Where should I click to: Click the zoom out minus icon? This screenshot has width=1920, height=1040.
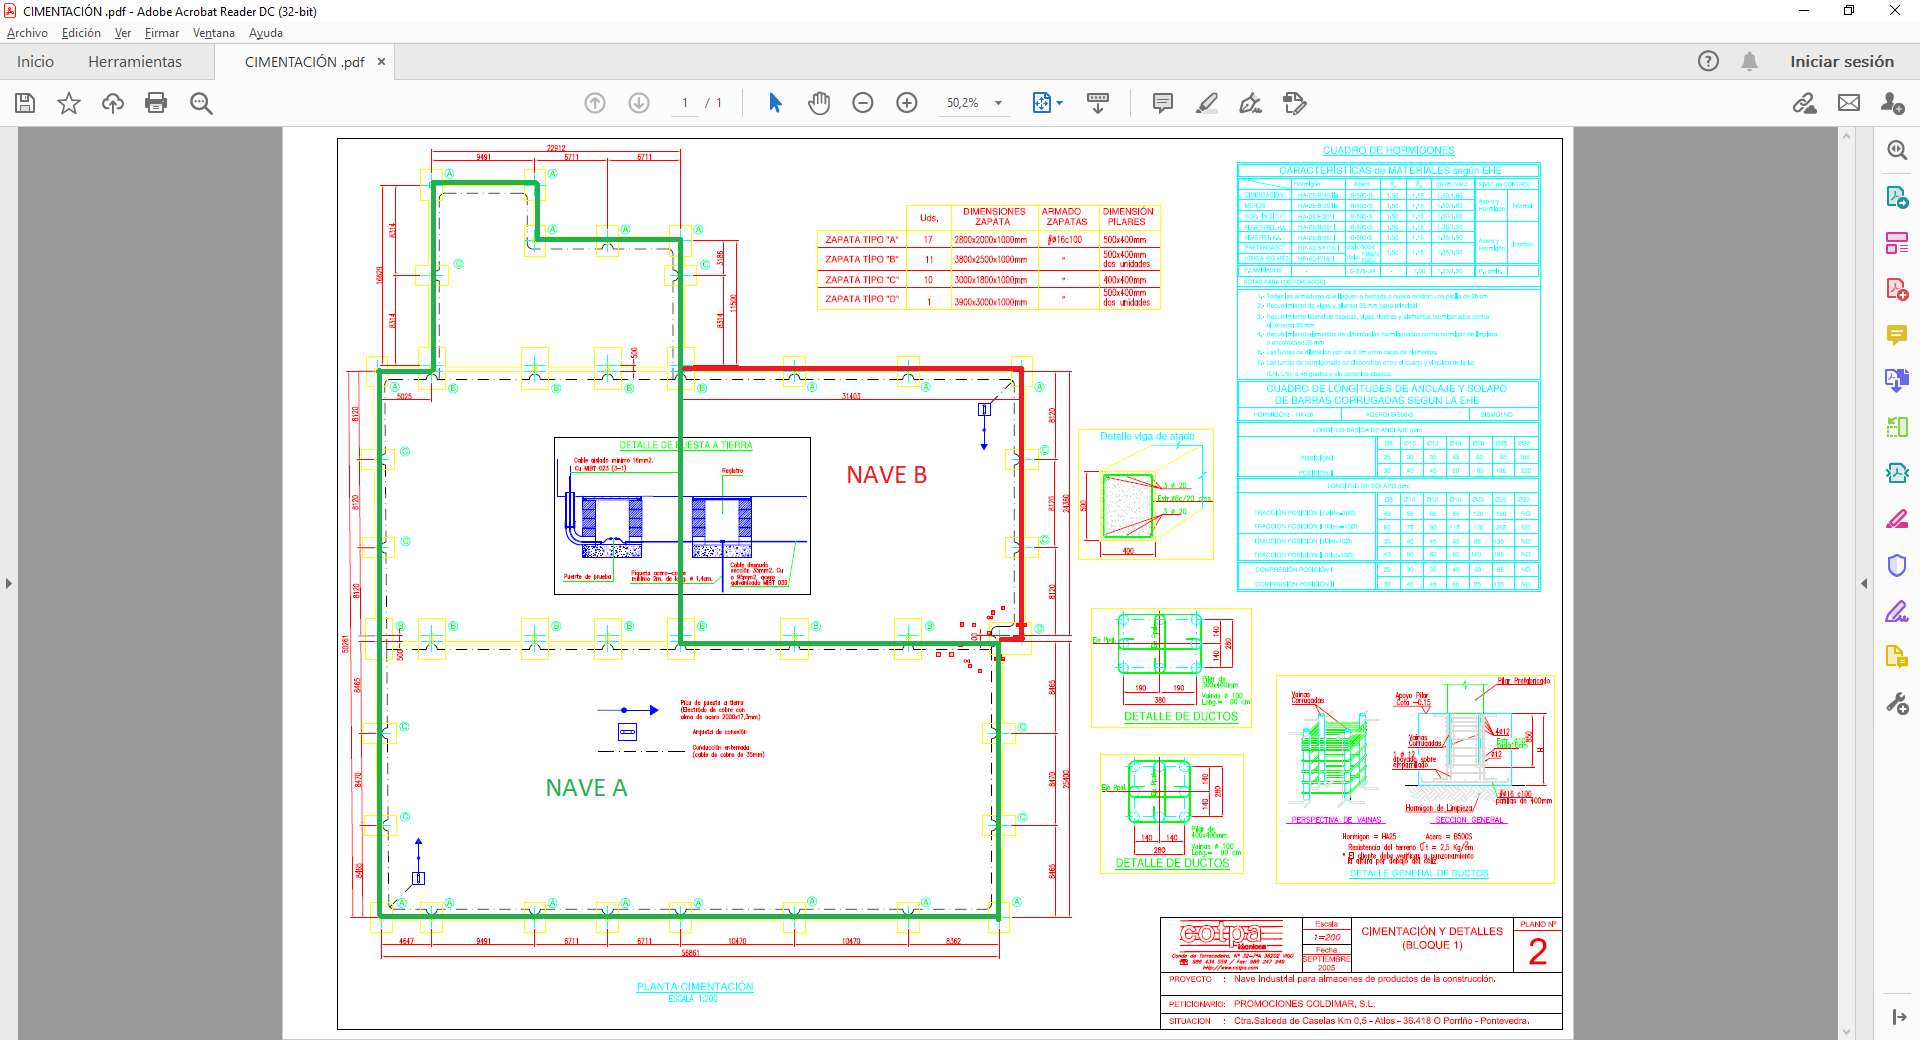pos(863,103)
